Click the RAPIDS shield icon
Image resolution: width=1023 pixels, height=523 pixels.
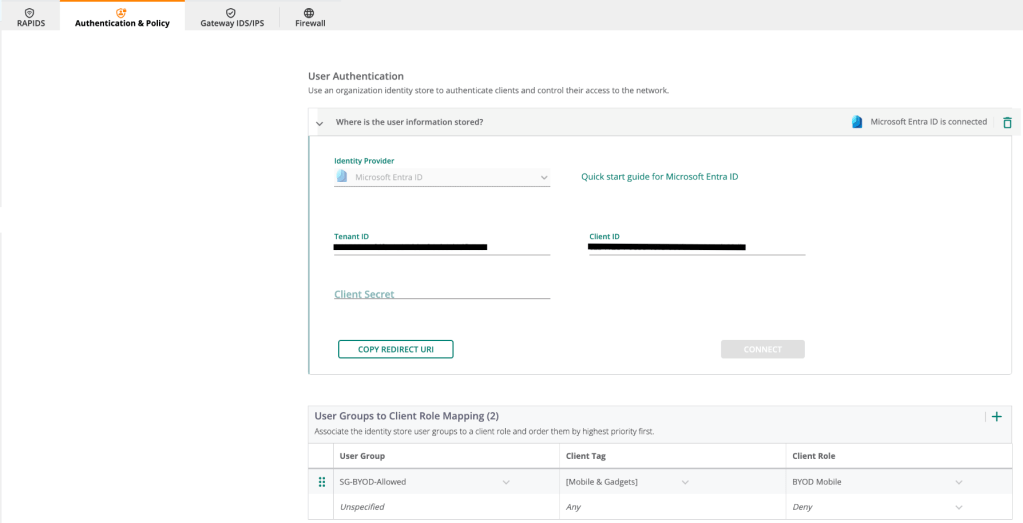30,12
